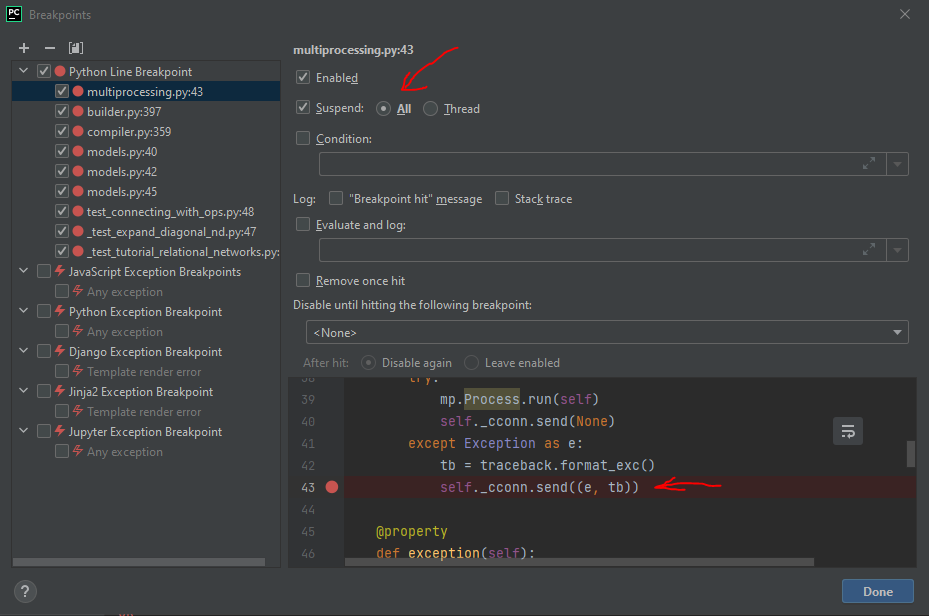Select _test_tutorial_relational_networks.py breakpoint
The width and height of the screenshot is (929, 616).
click(x=146, y=252)
